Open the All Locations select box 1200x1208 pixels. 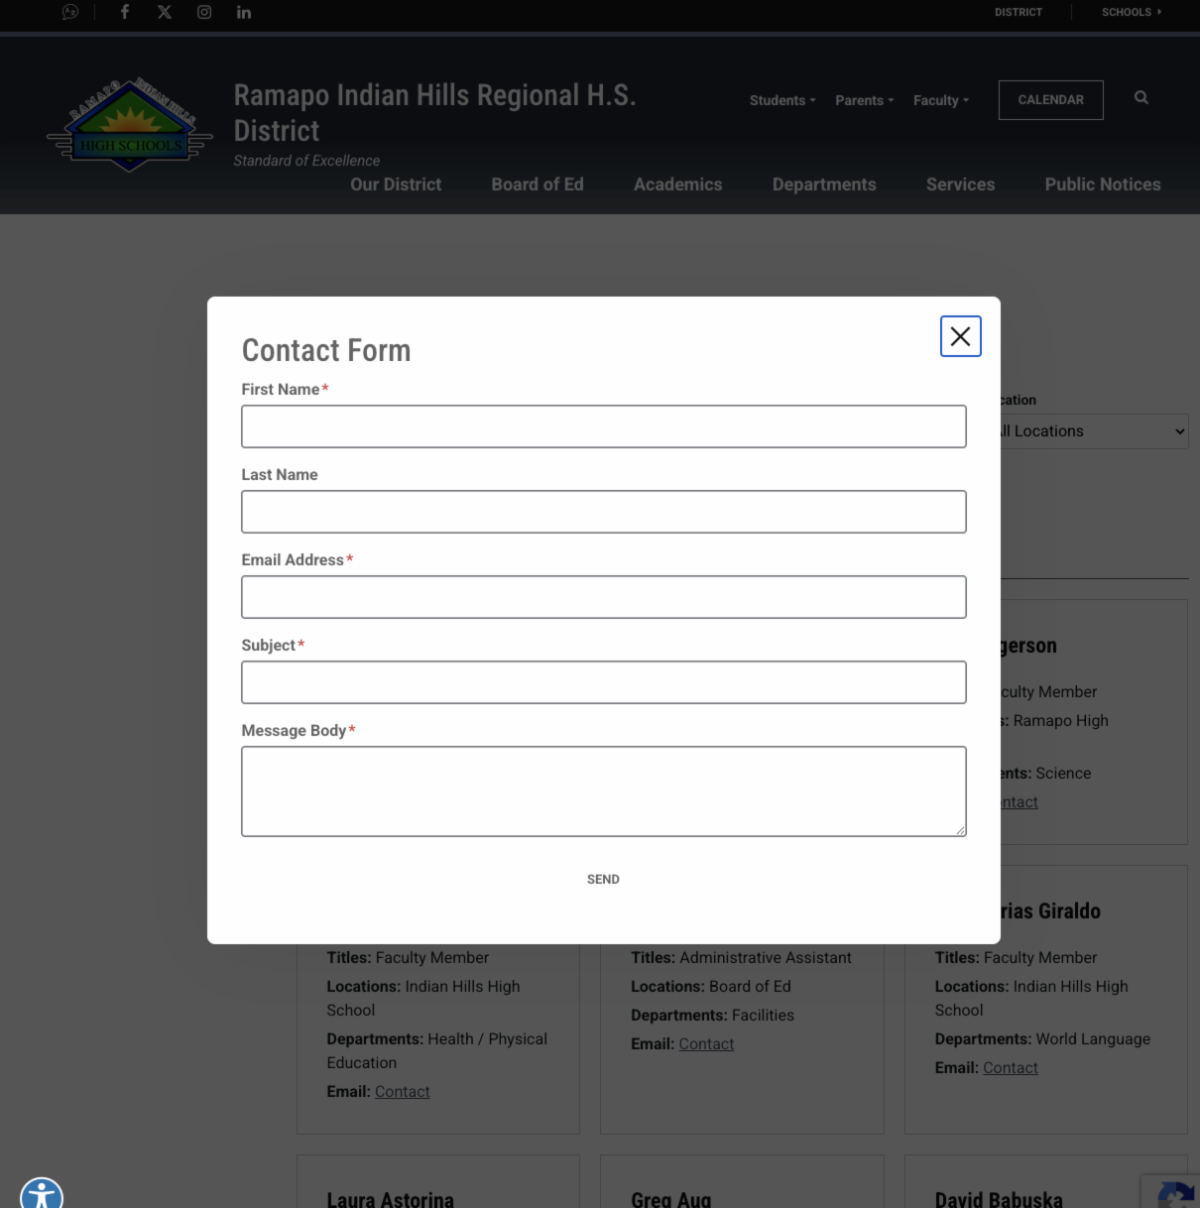point(1095,431)
